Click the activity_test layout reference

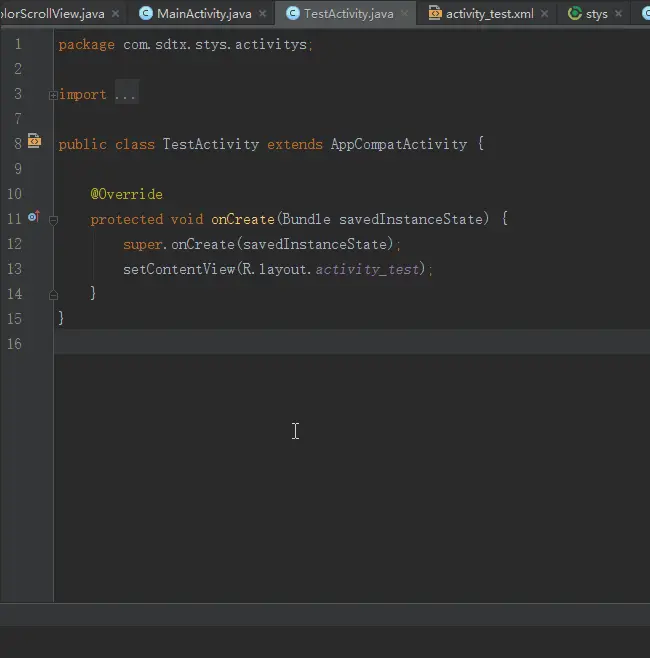pyautogui.click(x=368, y=269)
